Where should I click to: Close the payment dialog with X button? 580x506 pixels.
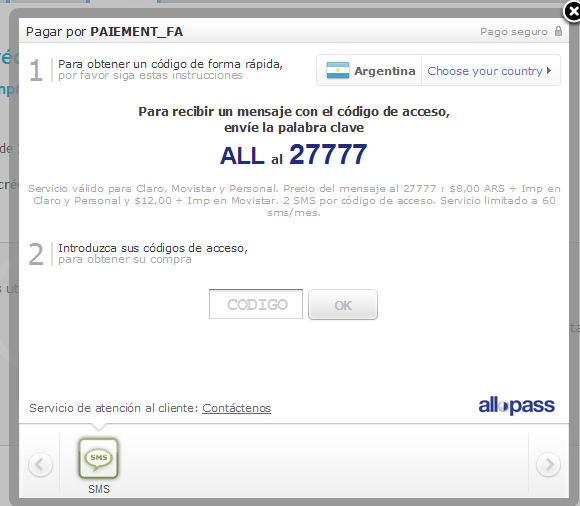point(572,11)
